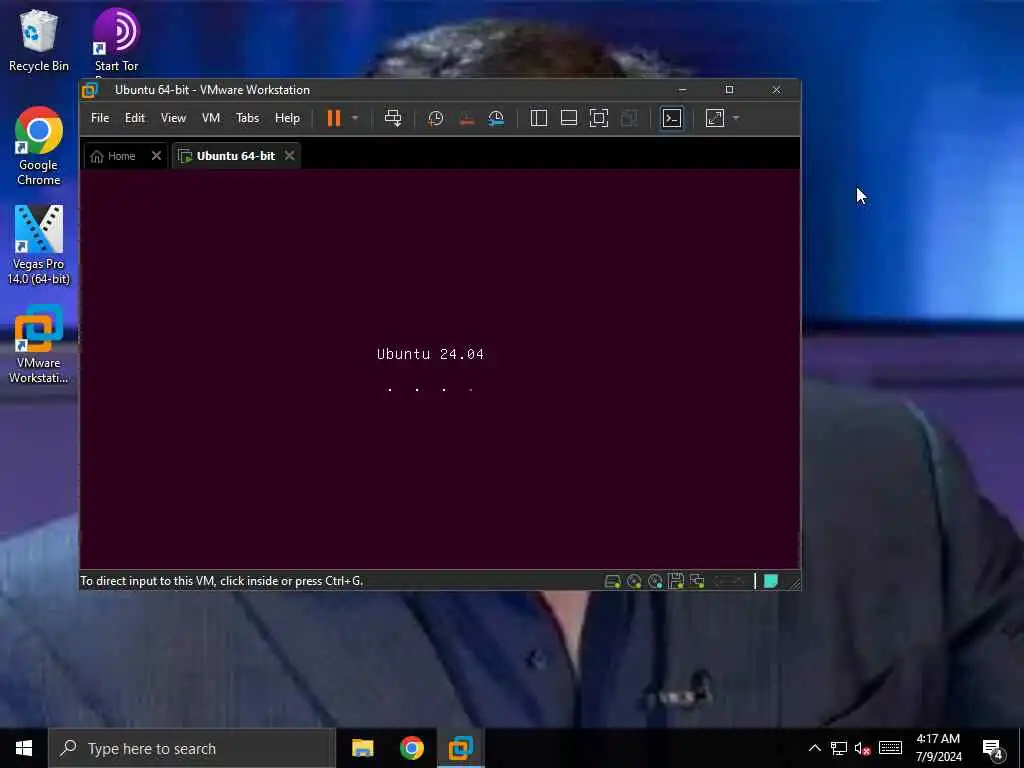
Task: Click the VMware Workstation taskbar button
Action: coord(461,748)
